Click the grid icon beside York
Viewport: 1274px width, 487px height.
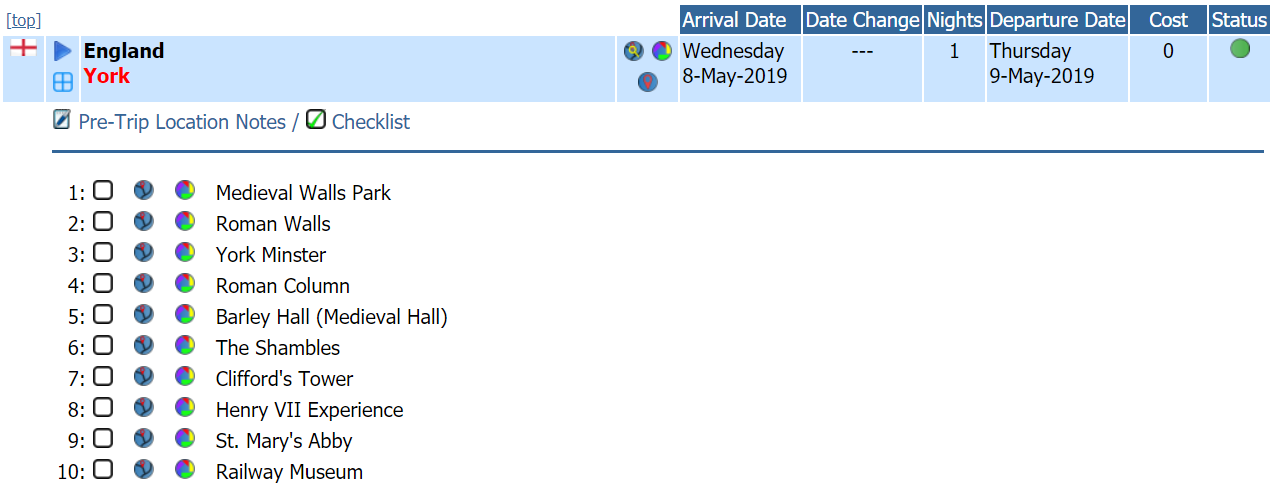tap(63, 83)
